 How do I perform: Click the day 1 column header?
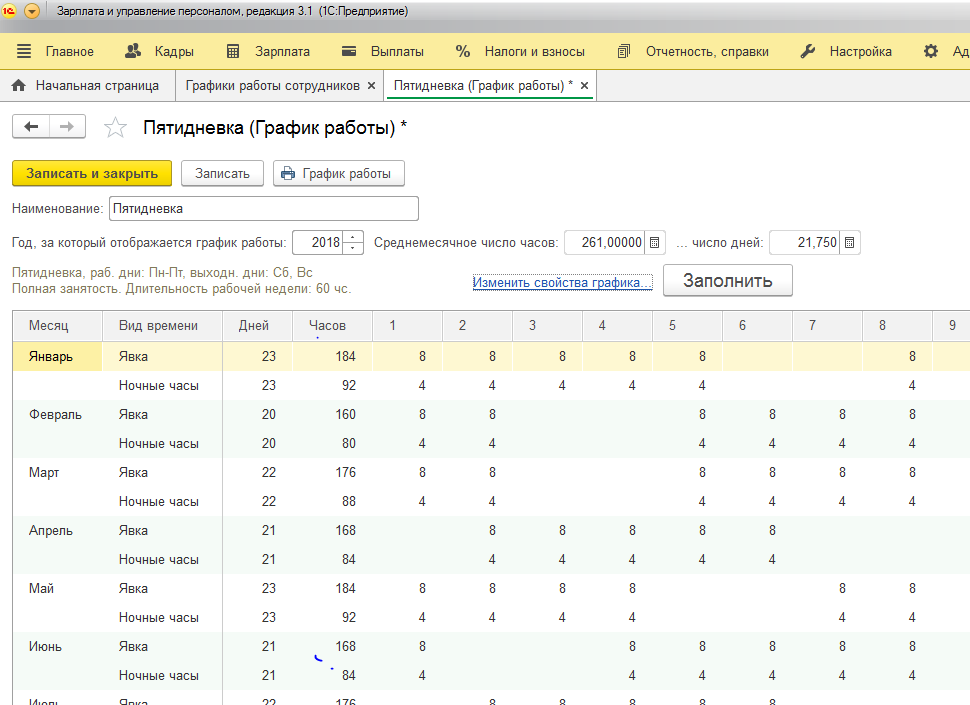tap(408, 325)
